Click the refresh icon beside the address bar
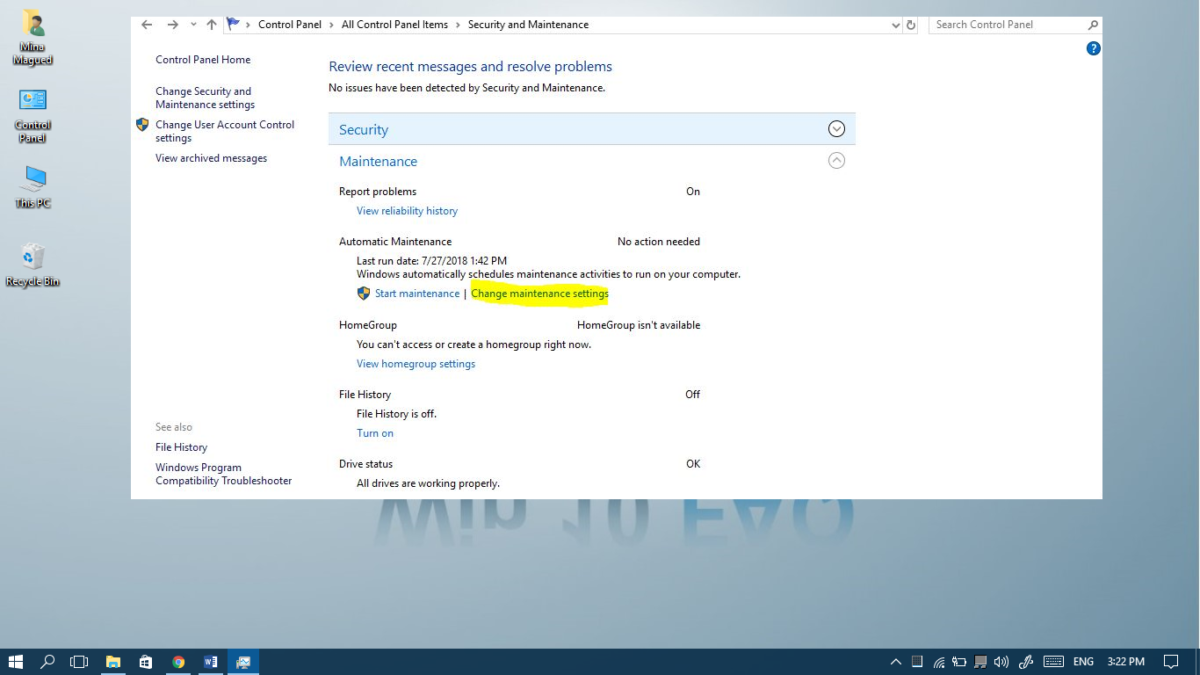Screen dimensions: 1200x675 tap(910, 24)
